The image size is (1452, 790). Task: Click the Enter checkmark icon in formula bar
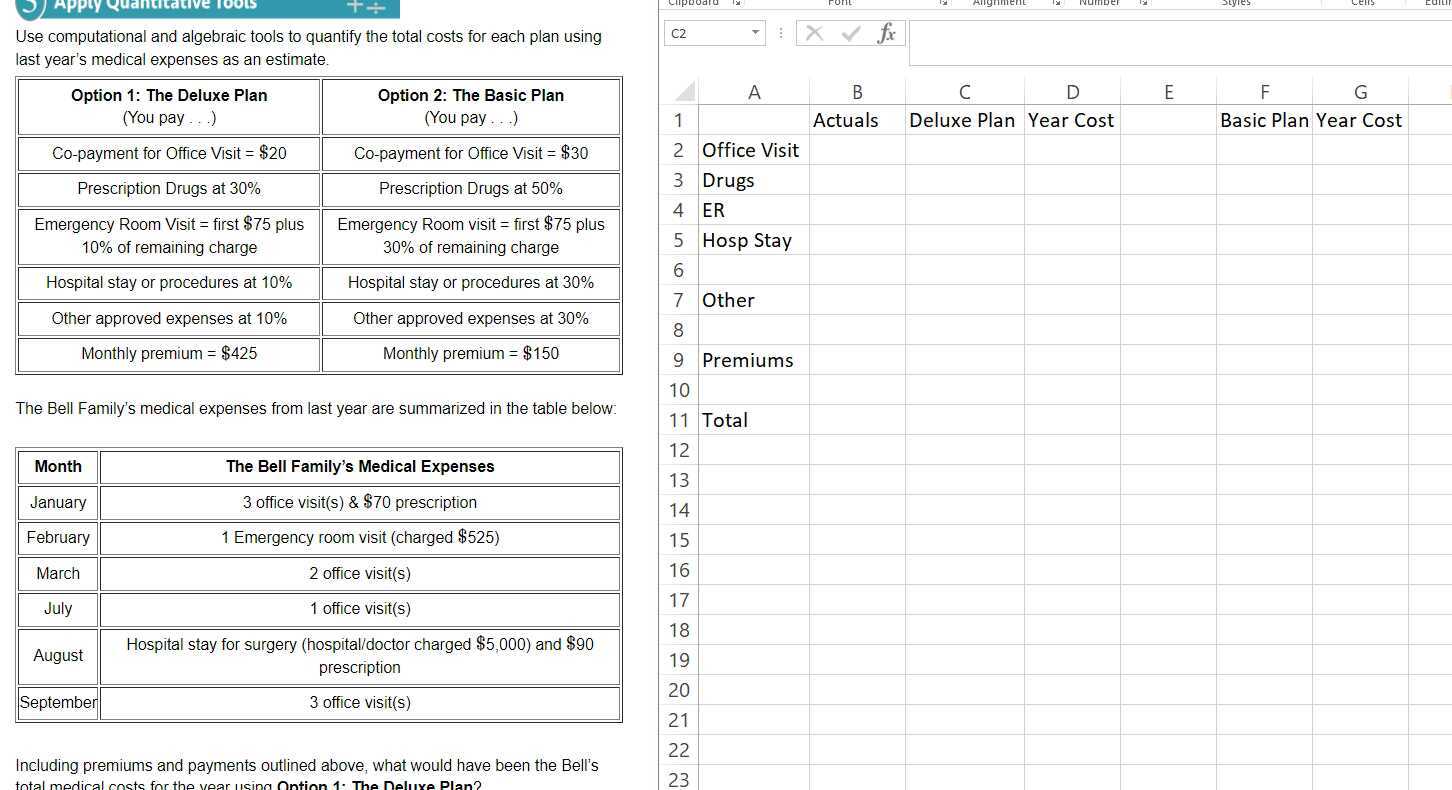(x=851, y=34)
